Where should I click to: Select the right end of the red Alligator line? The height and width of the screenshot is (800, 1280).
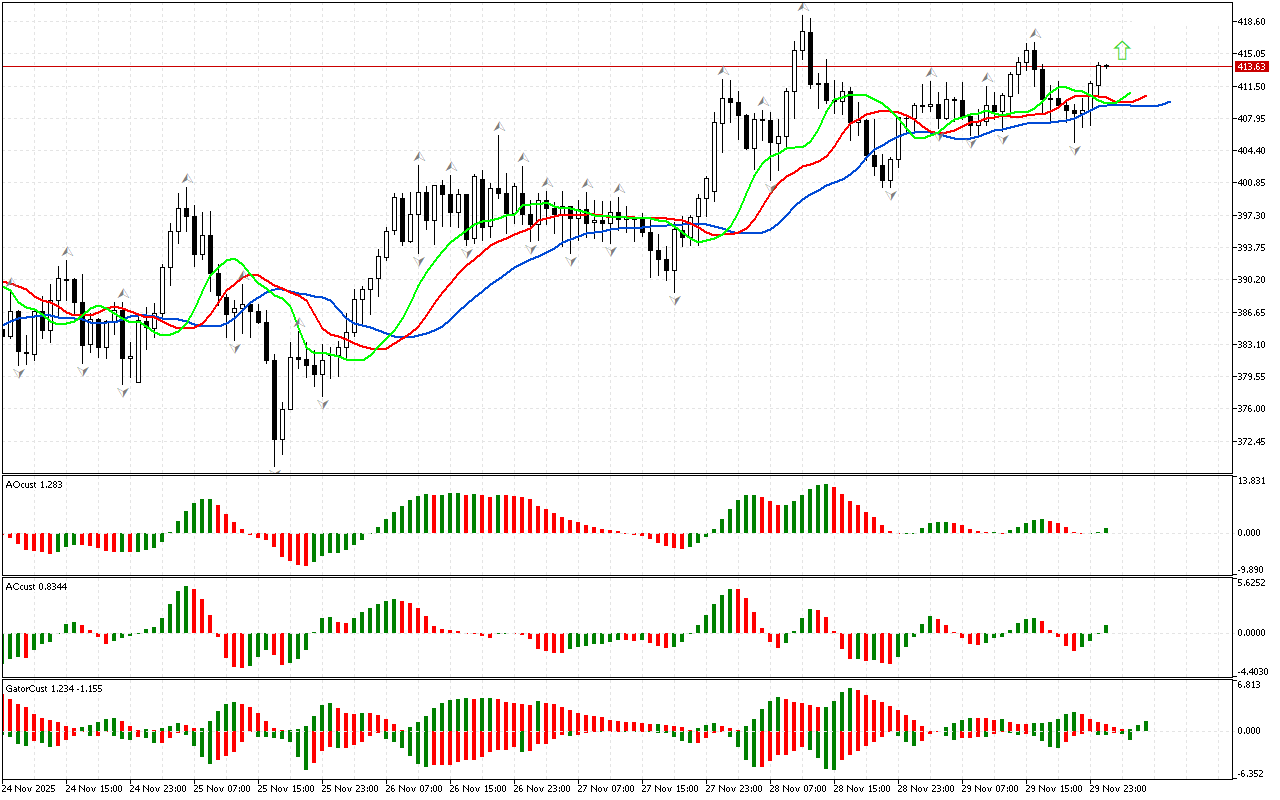[x=1145, y=97]
